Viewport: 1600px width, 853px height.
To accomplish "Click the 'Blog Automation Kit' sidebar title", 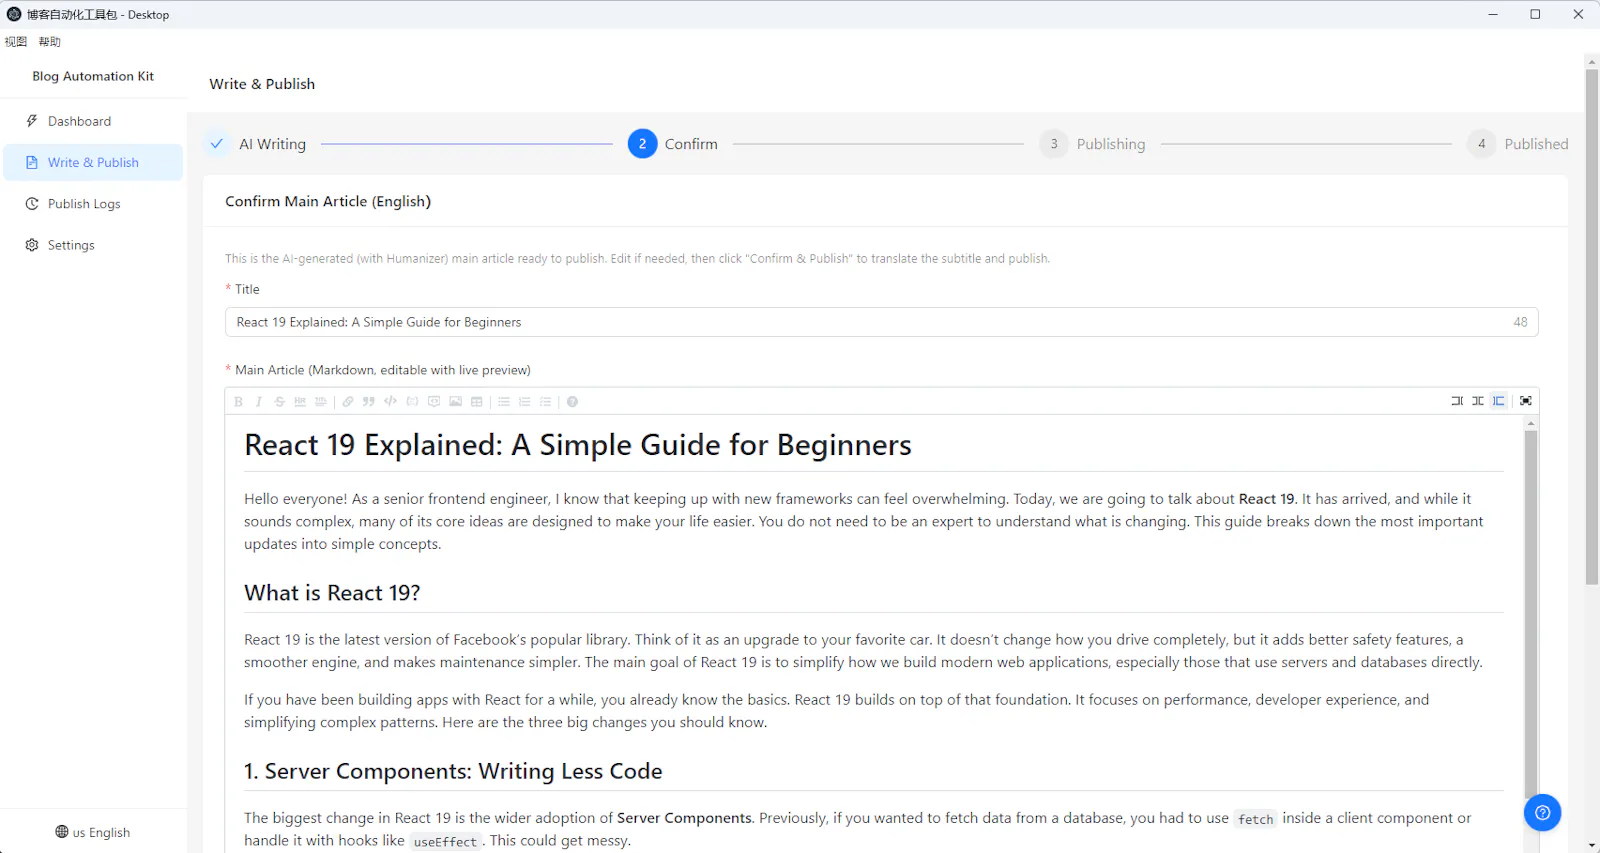I will pos(93,76).
